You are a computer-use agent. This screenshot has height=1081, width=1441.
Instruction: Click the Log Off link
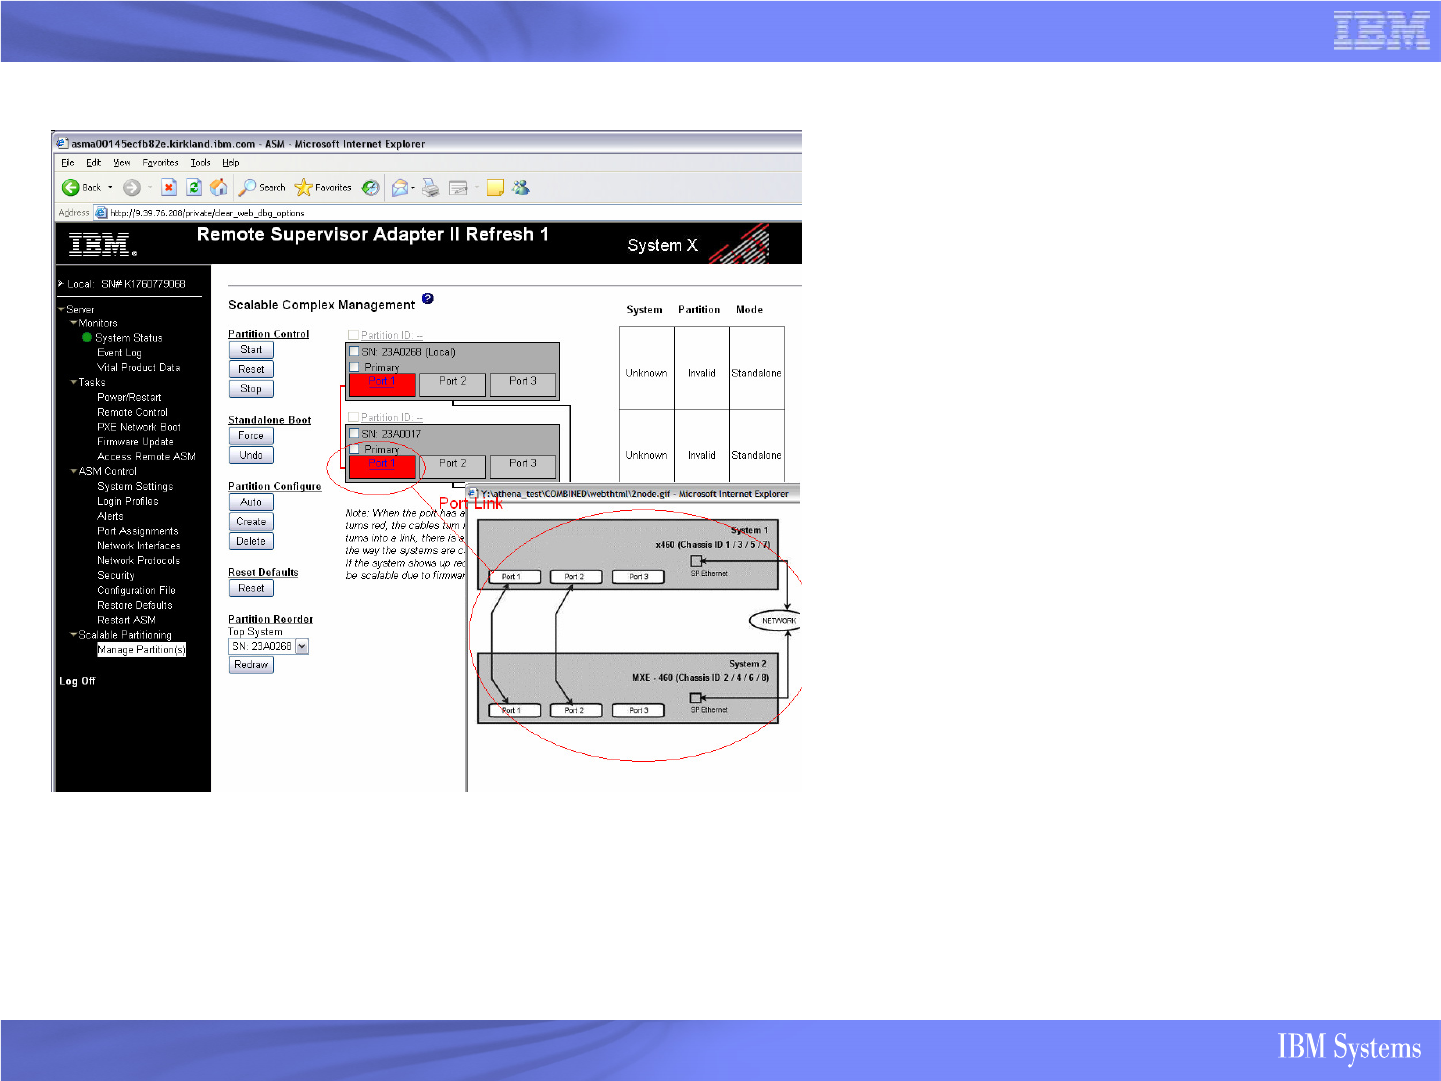pyautogui.click(x=77, y=681)
